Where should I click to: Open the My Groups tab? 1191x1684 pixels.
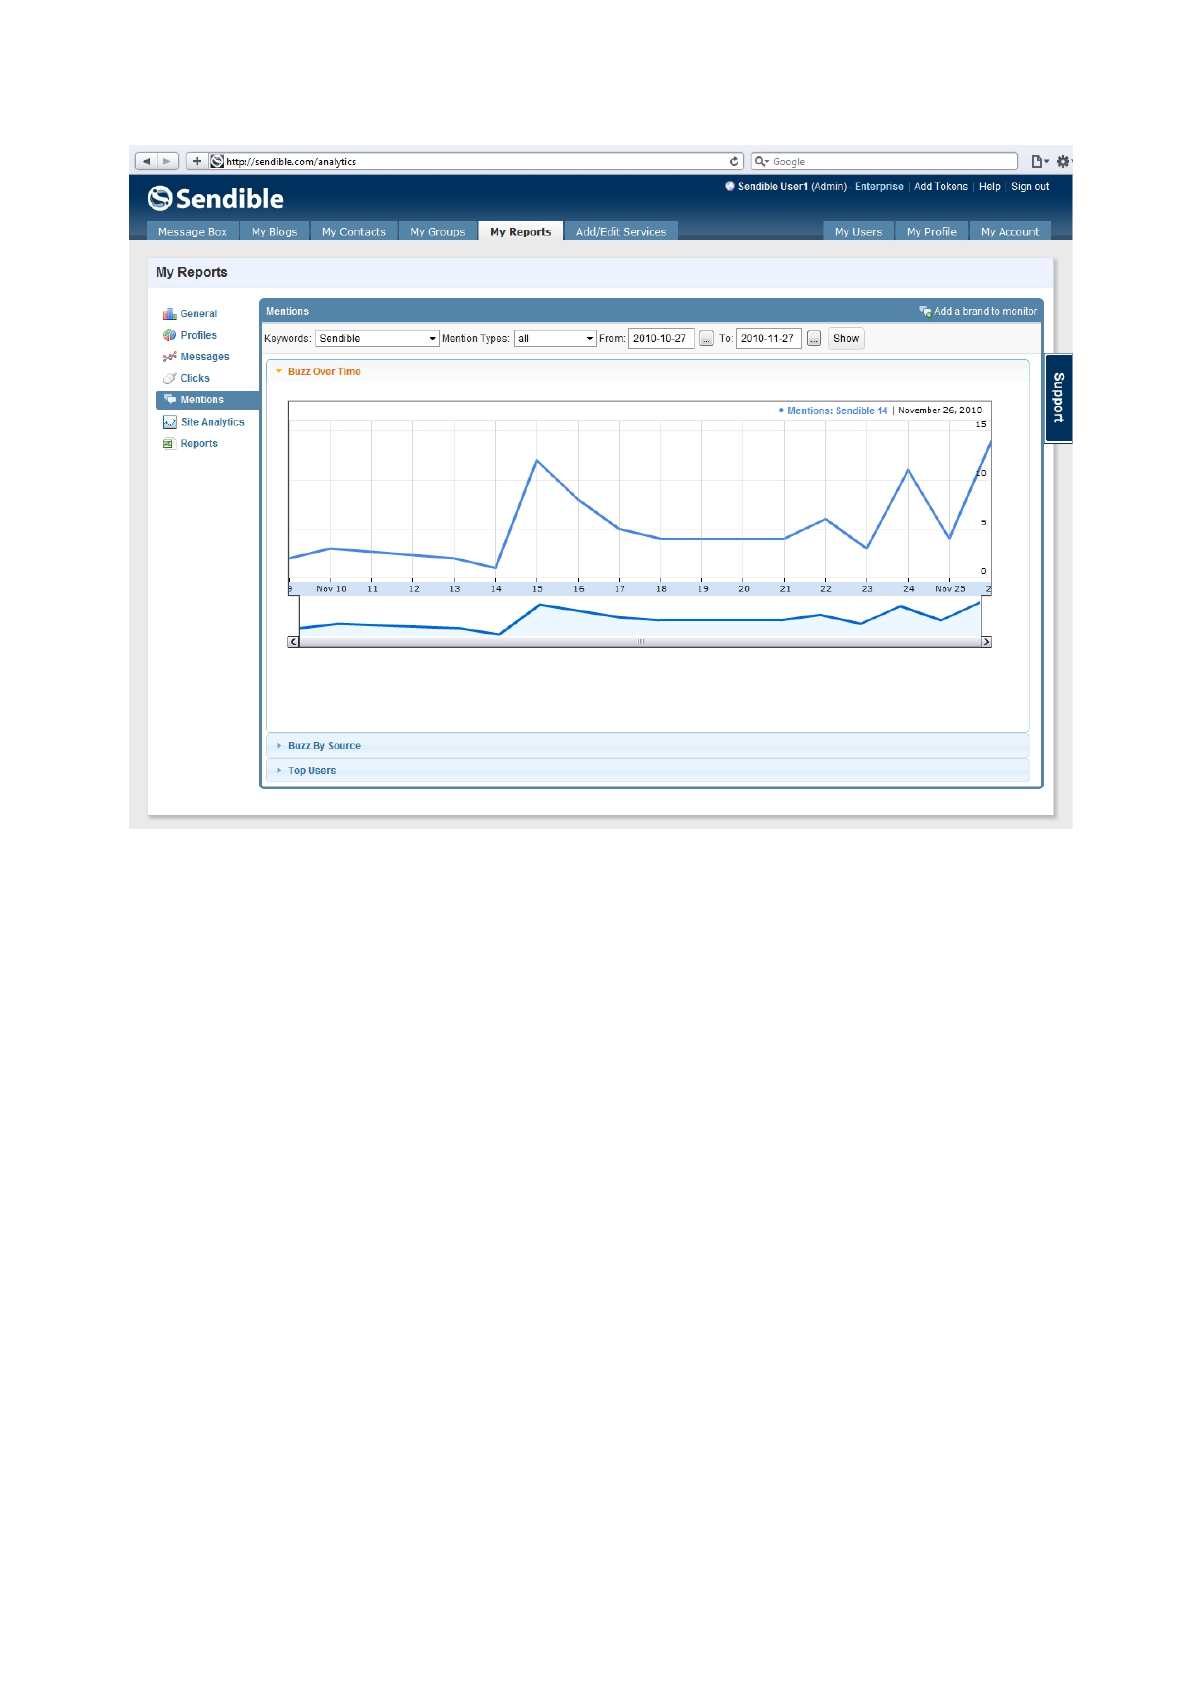tap(438, 232)
